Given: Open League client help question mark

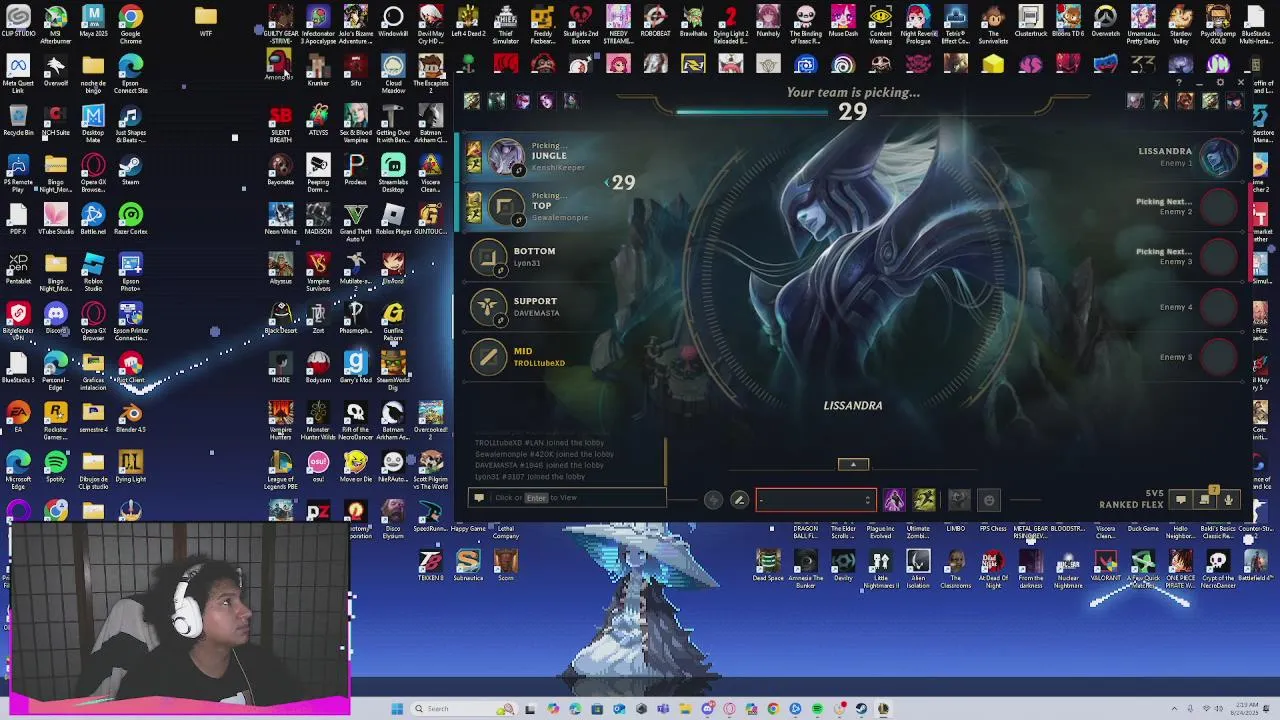Looking at the screenshot, I should [1181, 82].
